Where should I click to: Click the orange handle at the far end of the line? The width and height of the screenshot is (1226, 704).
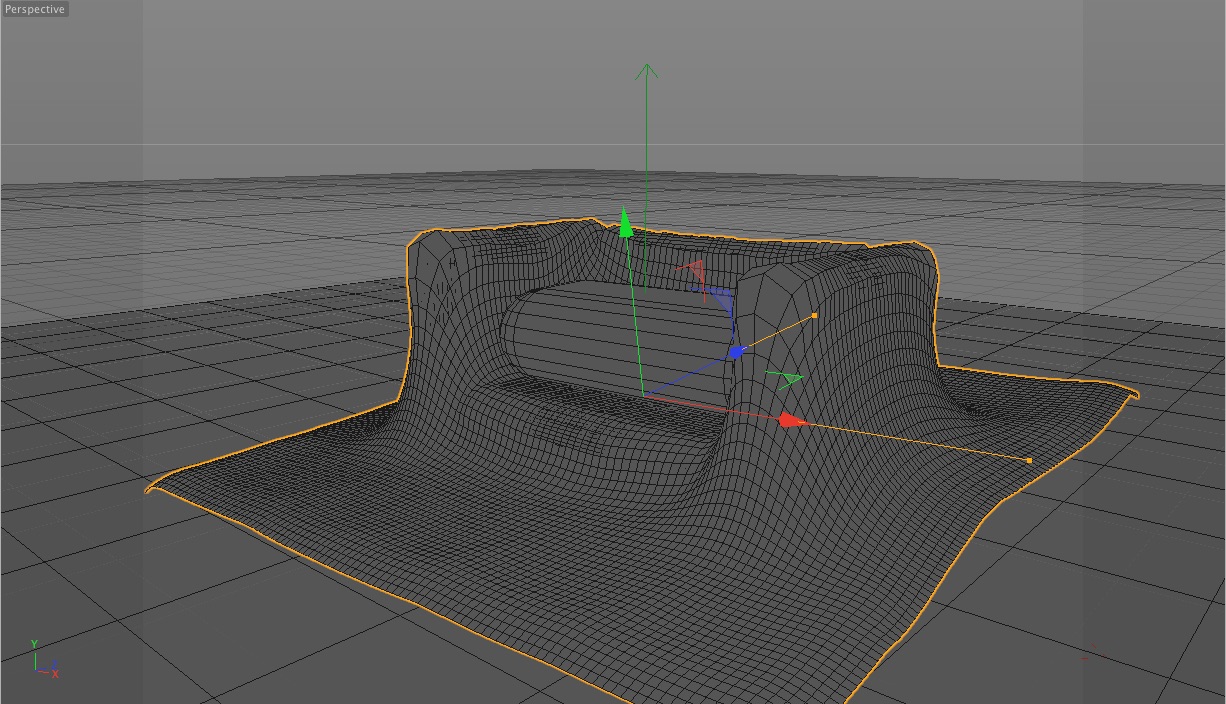[1029, 460]
